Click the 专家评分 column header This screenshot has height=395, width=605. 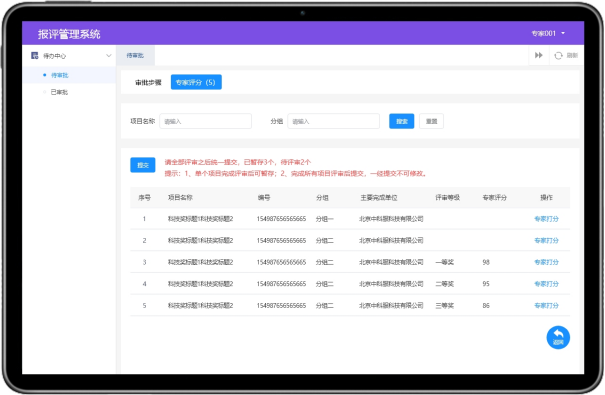[x=495, y=198]
